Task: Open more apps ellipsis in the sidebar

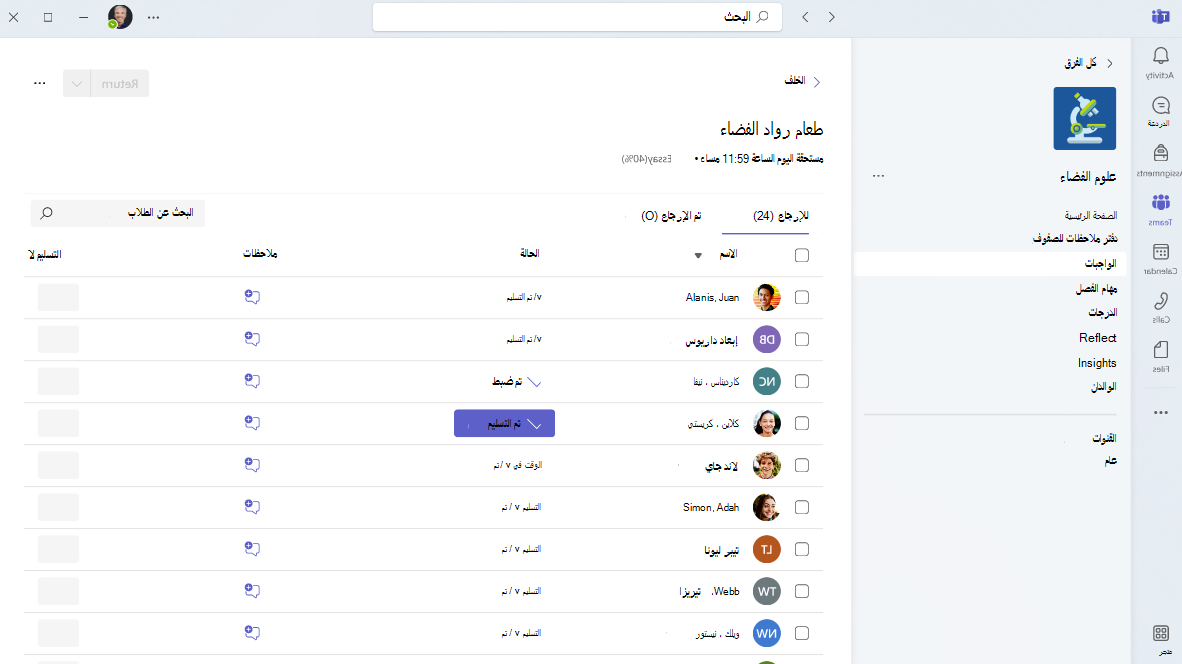Action: (1160, 412)
